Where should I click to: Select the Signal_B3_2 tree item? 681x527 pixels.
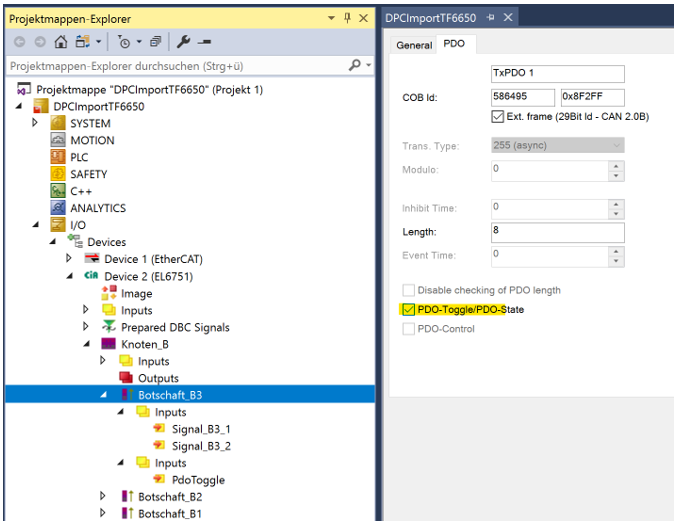pos(201,446)
